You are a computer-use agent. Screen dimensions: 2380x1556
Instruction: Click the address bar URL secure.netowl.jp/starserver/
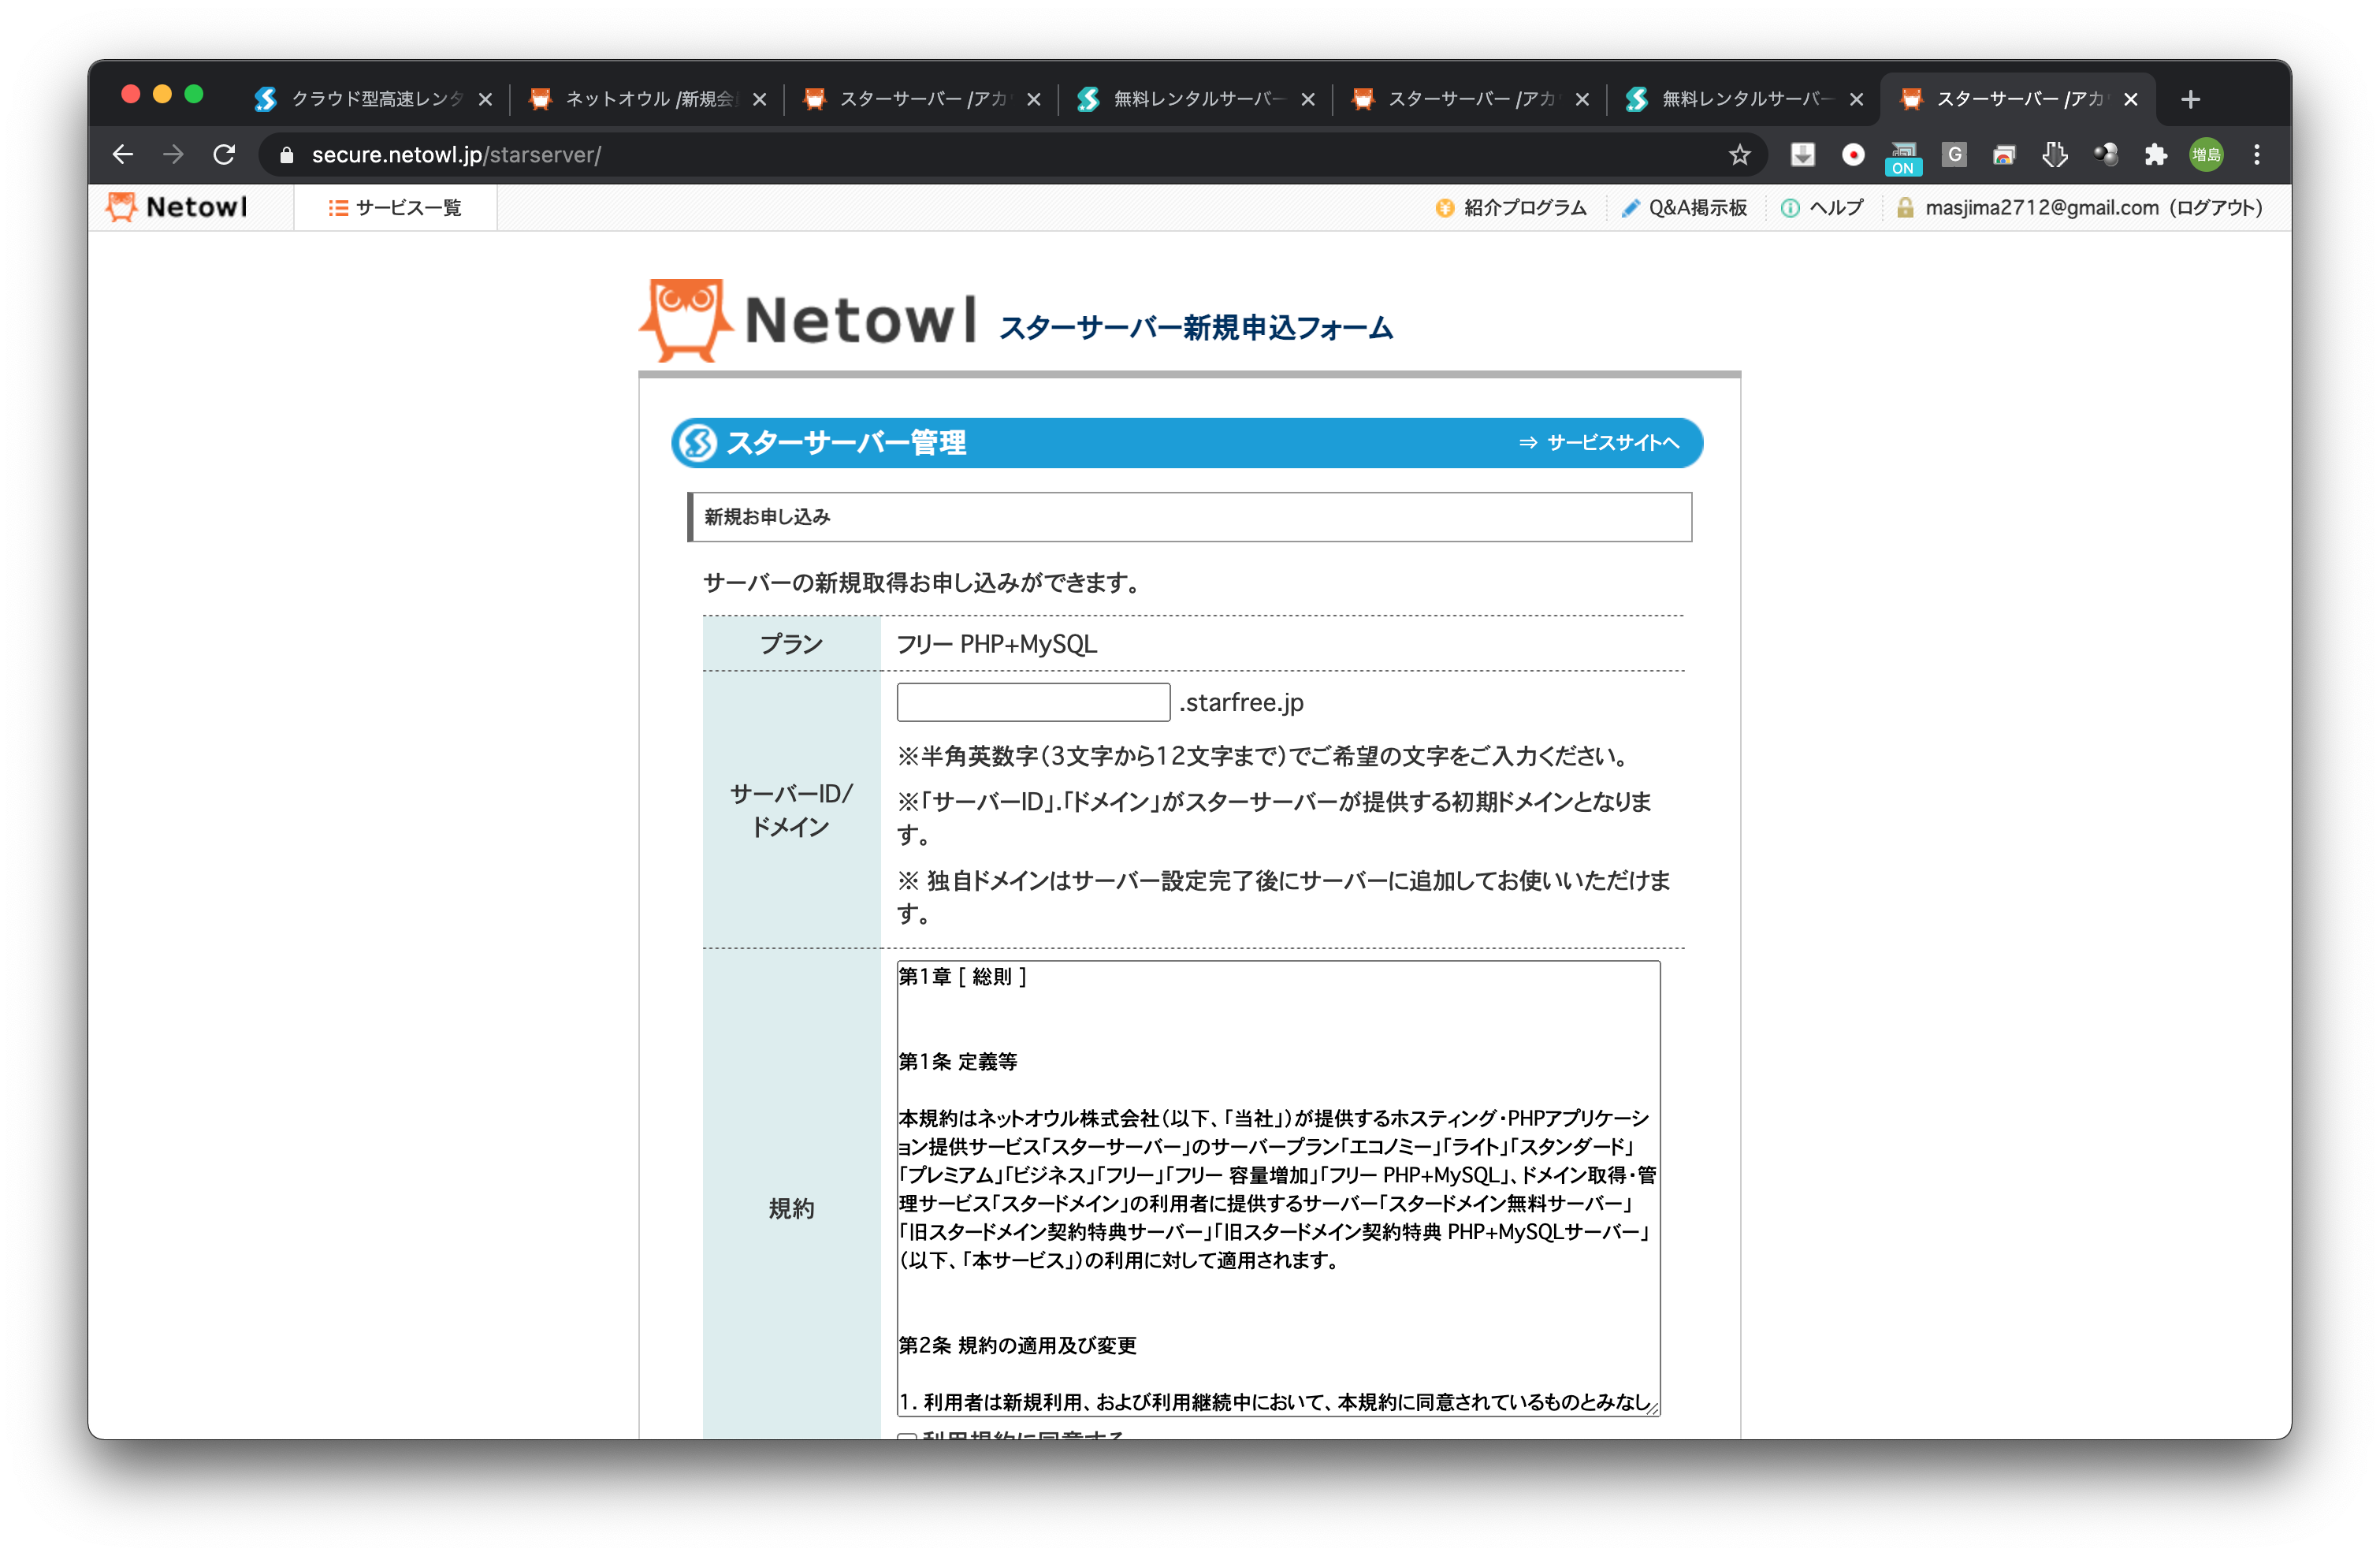tap(456, 155)
